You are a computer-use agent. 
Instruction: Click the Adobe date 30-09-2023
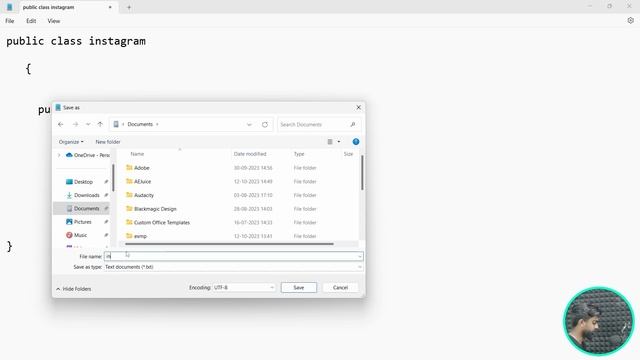[253, 168]
